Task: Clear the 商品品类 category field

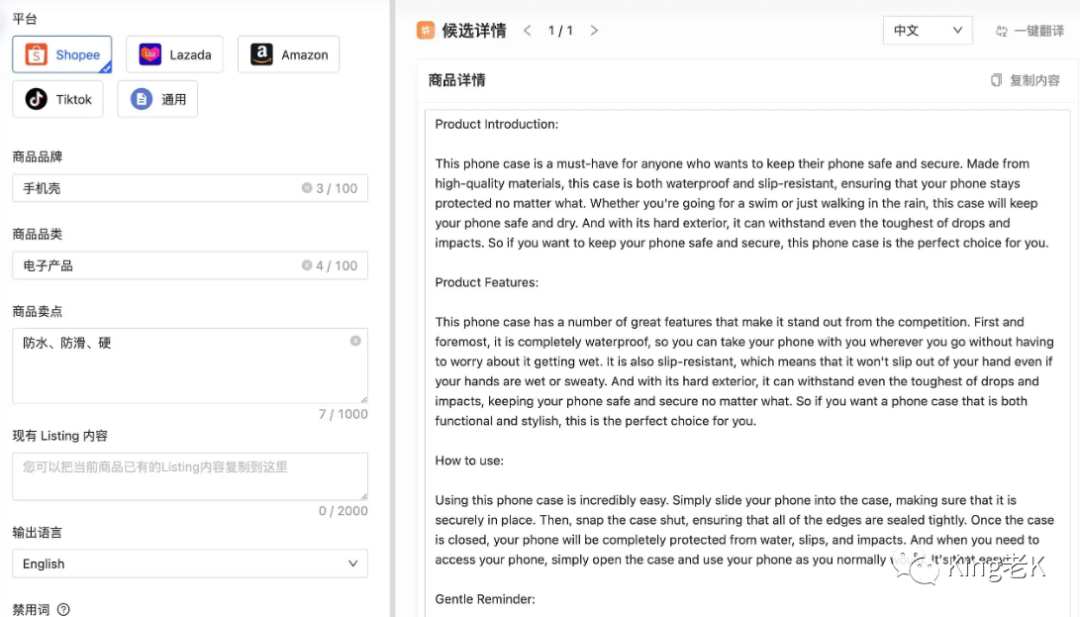Action: tap(307, 265)
